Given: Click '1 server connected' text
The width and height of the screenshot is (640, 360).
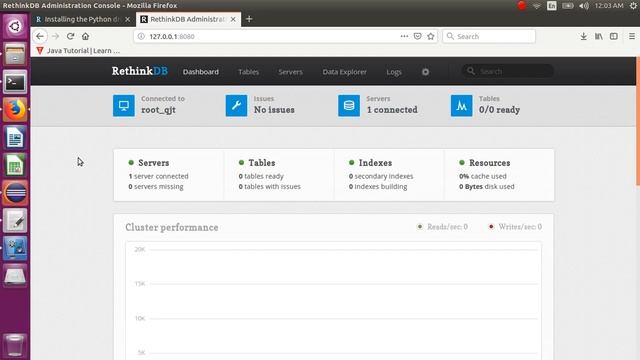Looking at the screenshot, I should point(158,176).
